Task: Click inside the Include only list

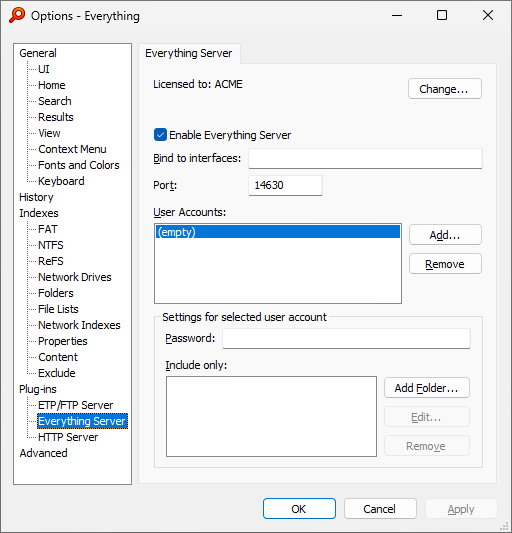Action: coord(271,416)
